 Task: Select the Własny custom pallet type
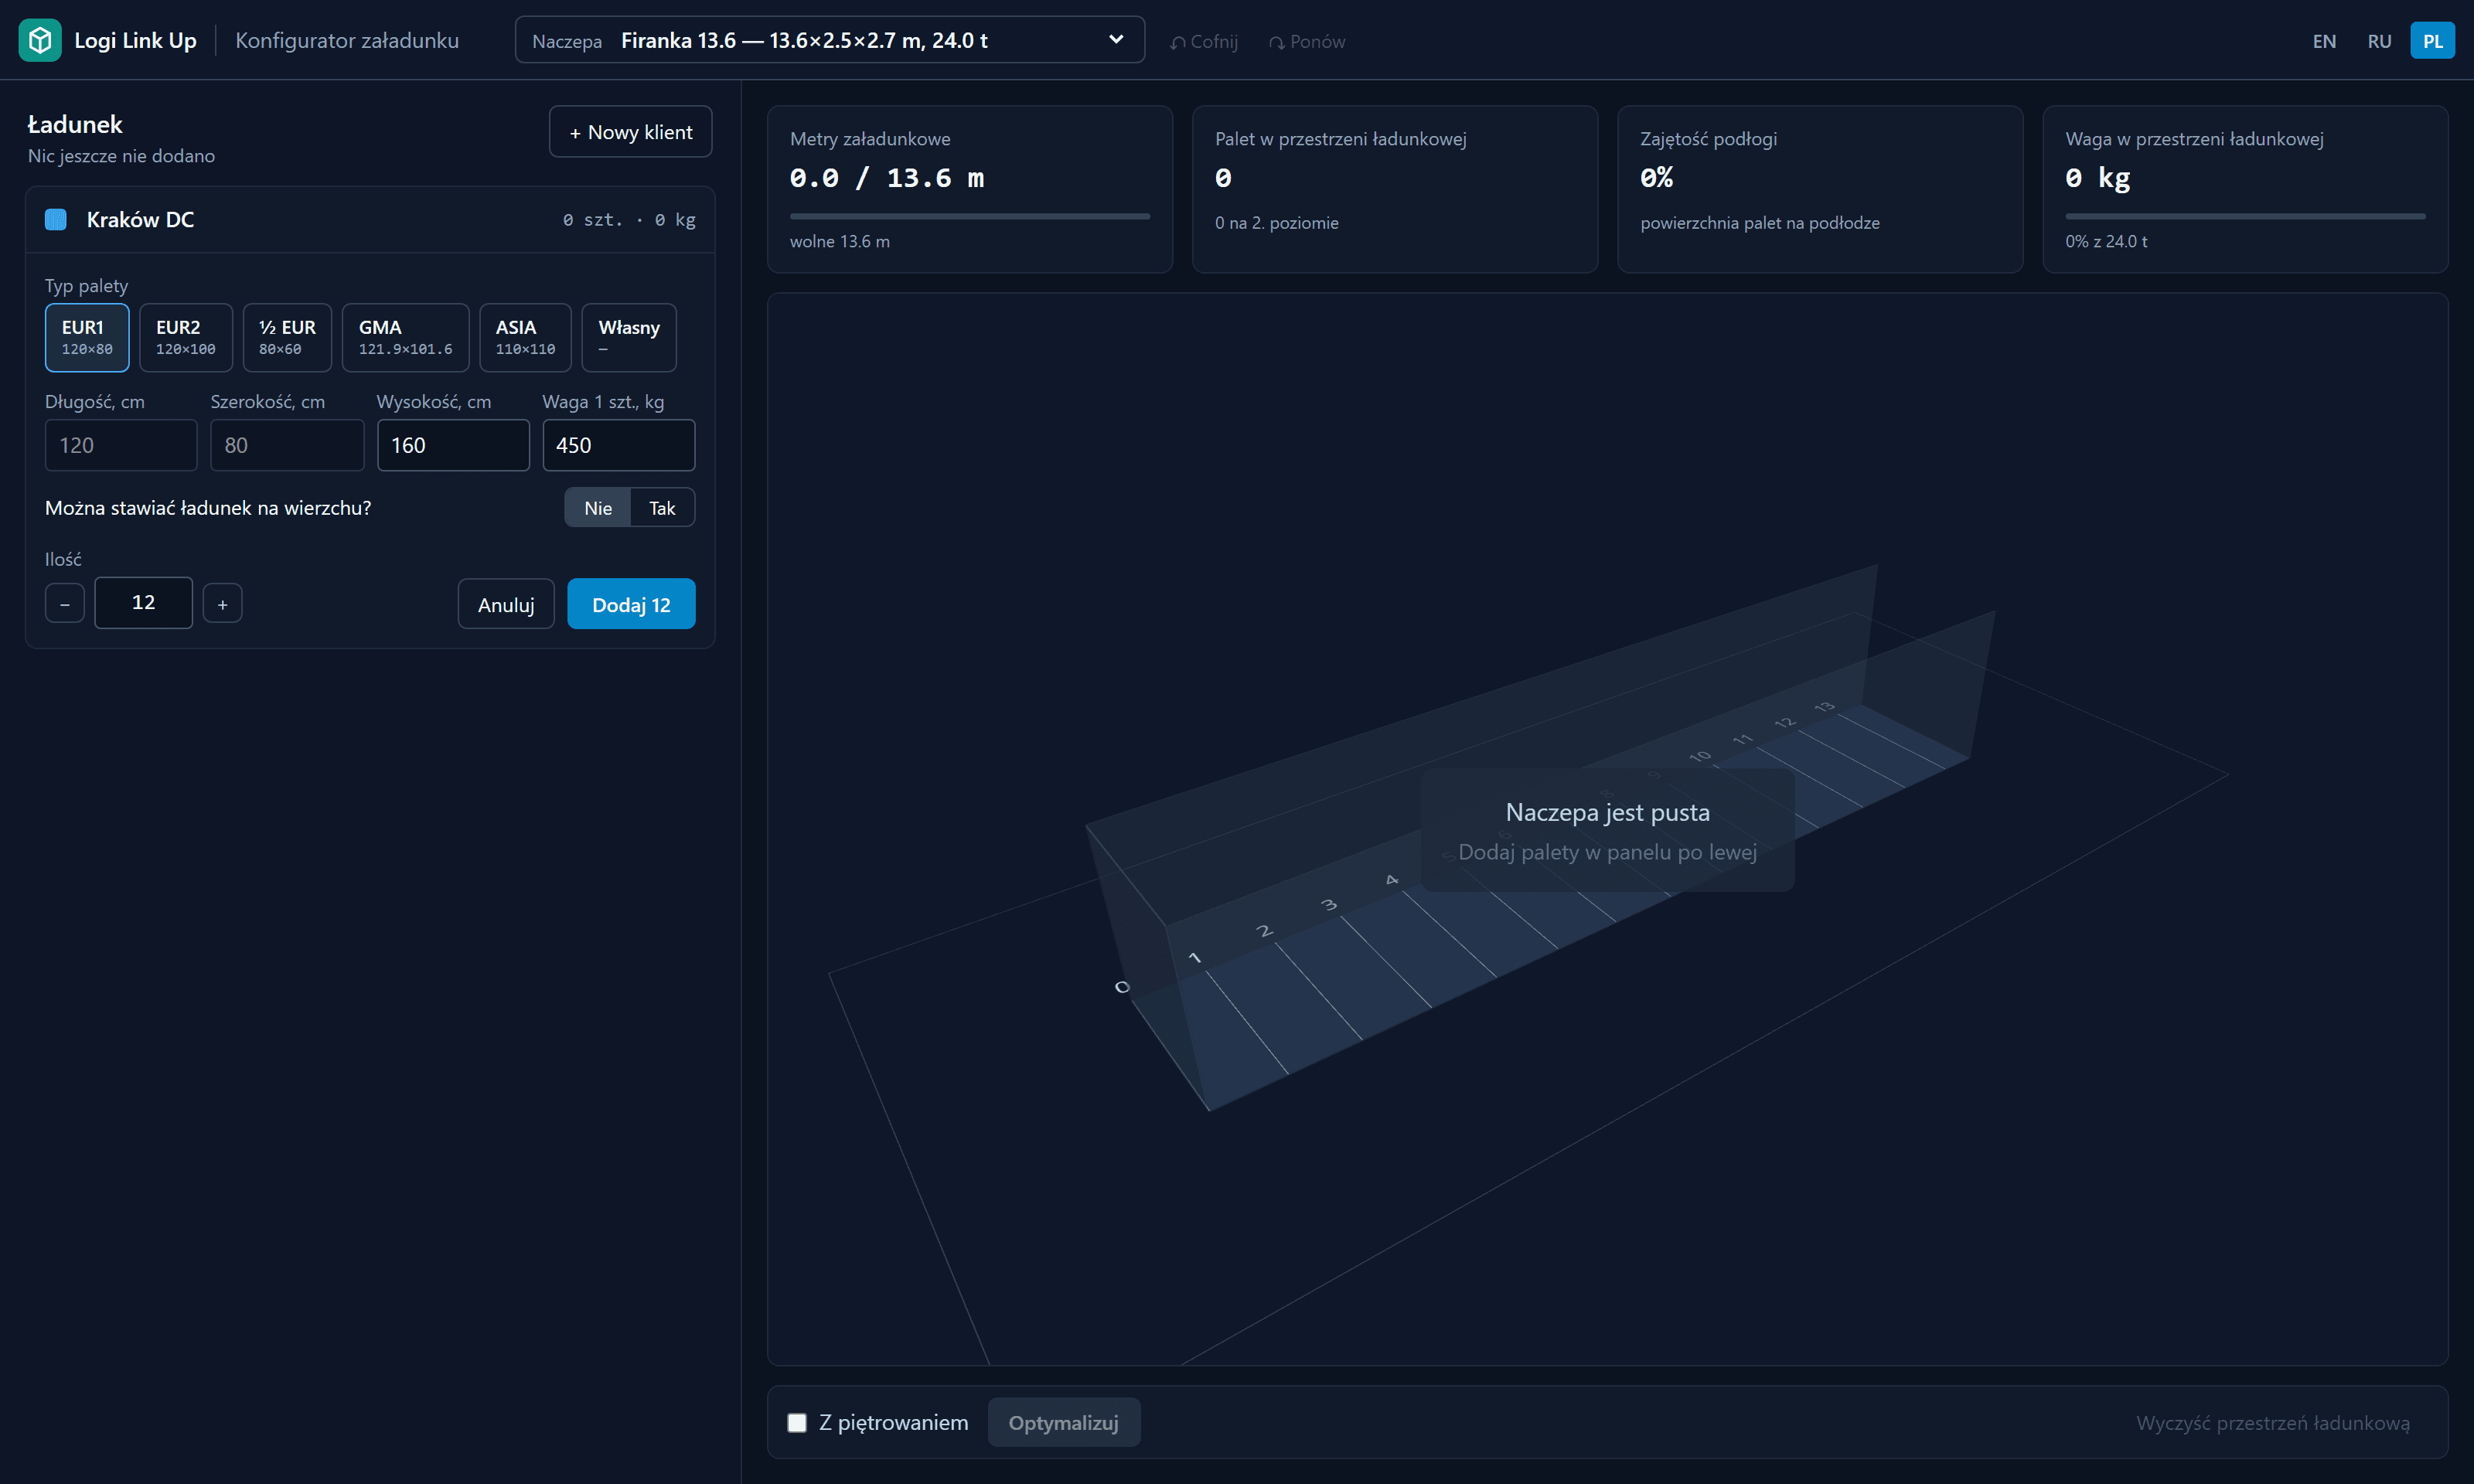tap(629, 338)
